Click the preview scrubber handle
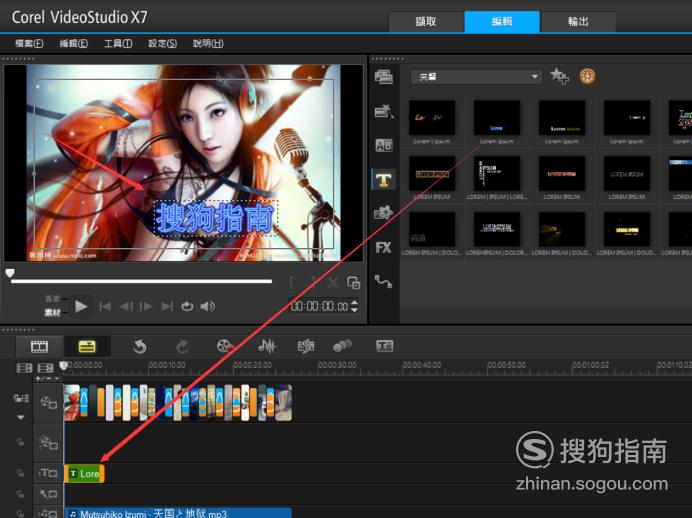The height and width of the screenshot is (518, 692). point(10,274)
